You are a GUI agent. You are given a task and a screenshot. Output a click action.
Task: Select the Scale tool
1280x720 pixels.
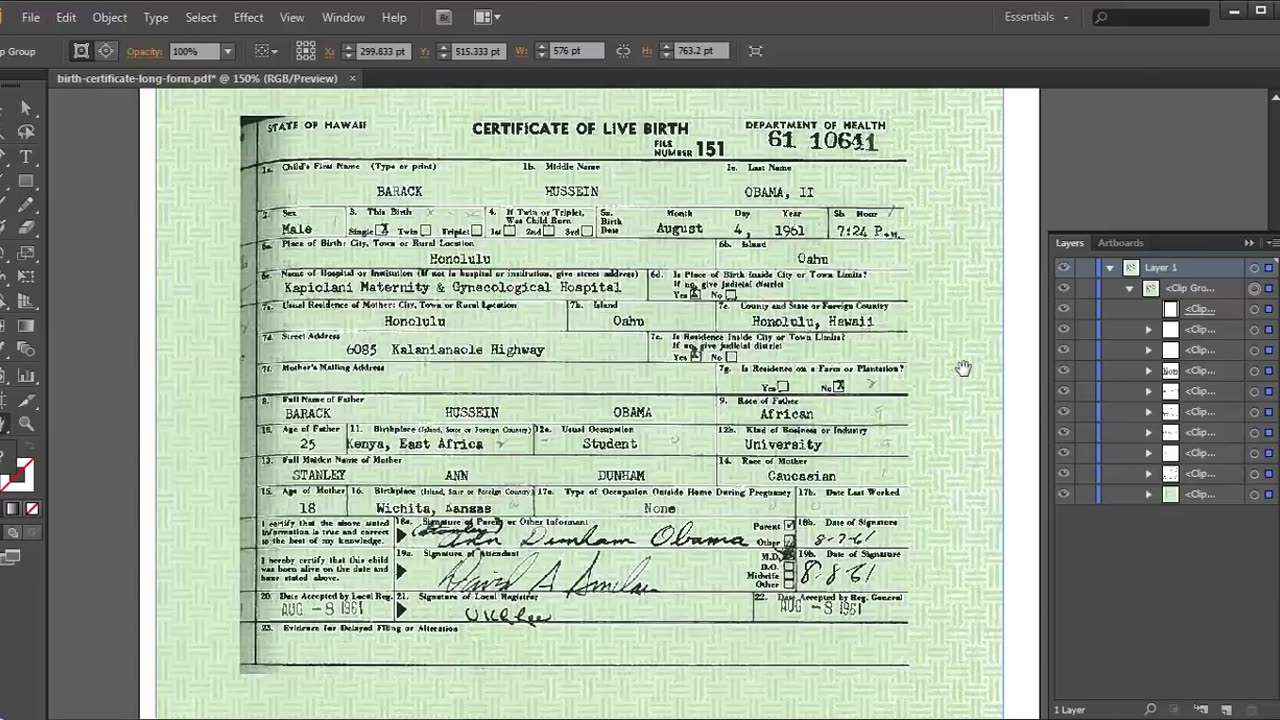coord(26,253)
